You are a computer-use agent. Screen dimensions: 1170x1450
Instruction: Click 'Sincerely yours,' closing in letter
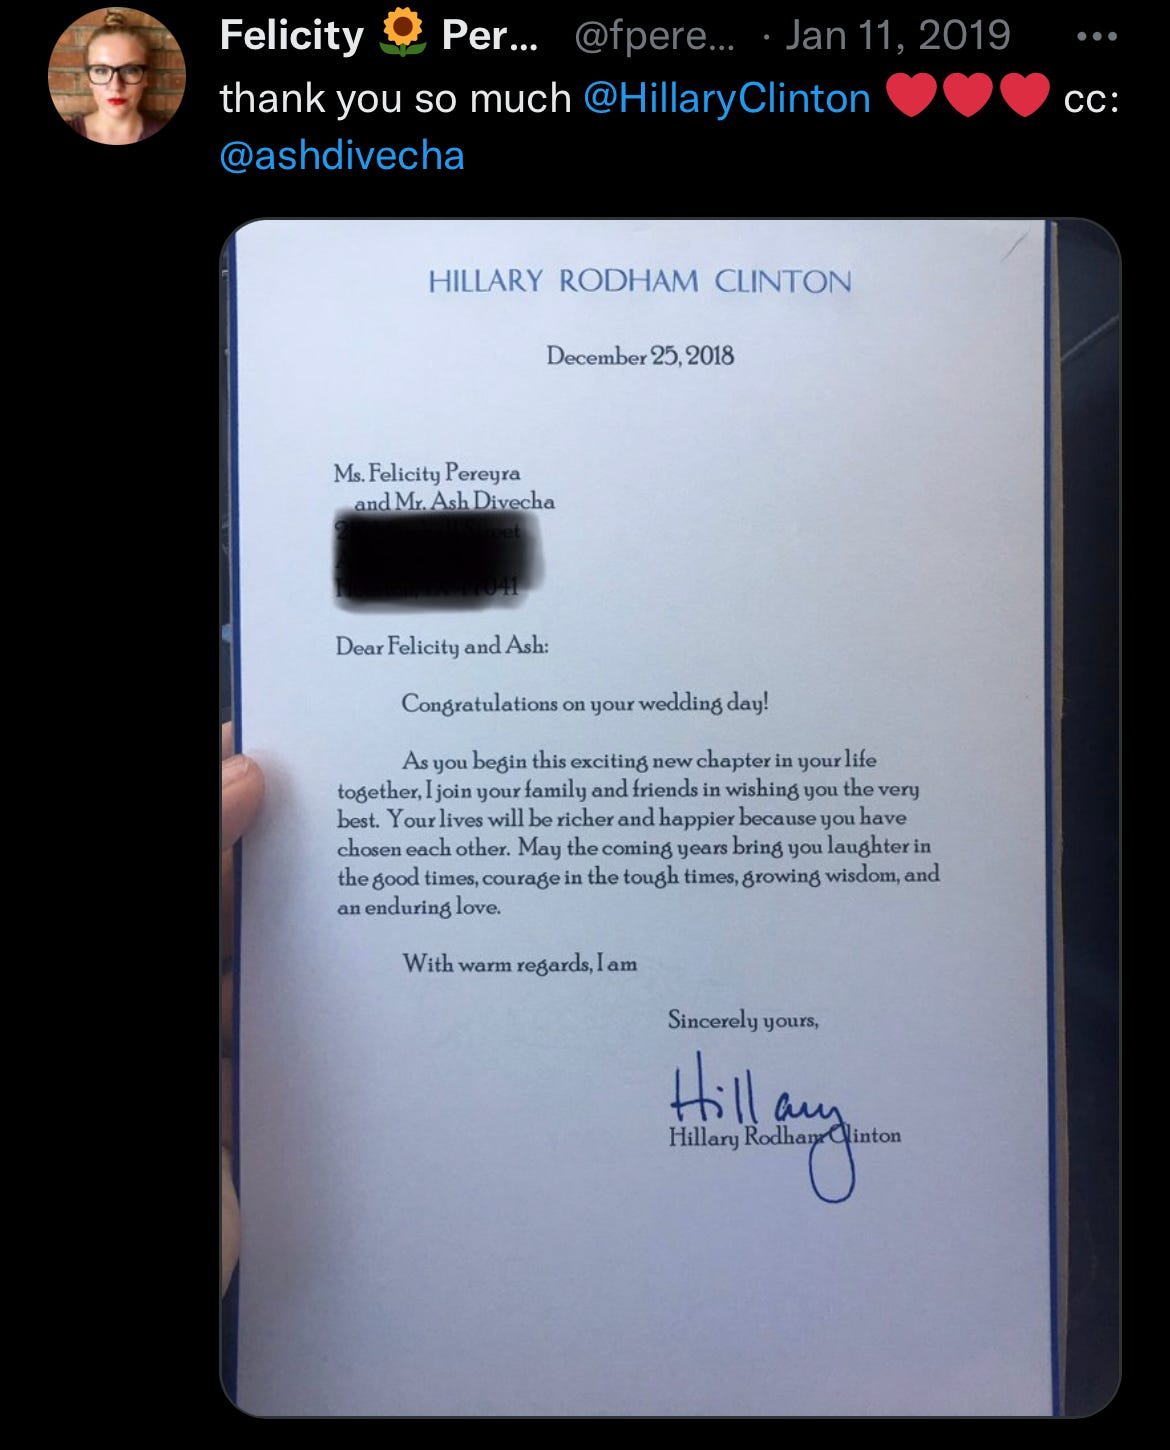pyautogui.click(x=743, y=1020)
